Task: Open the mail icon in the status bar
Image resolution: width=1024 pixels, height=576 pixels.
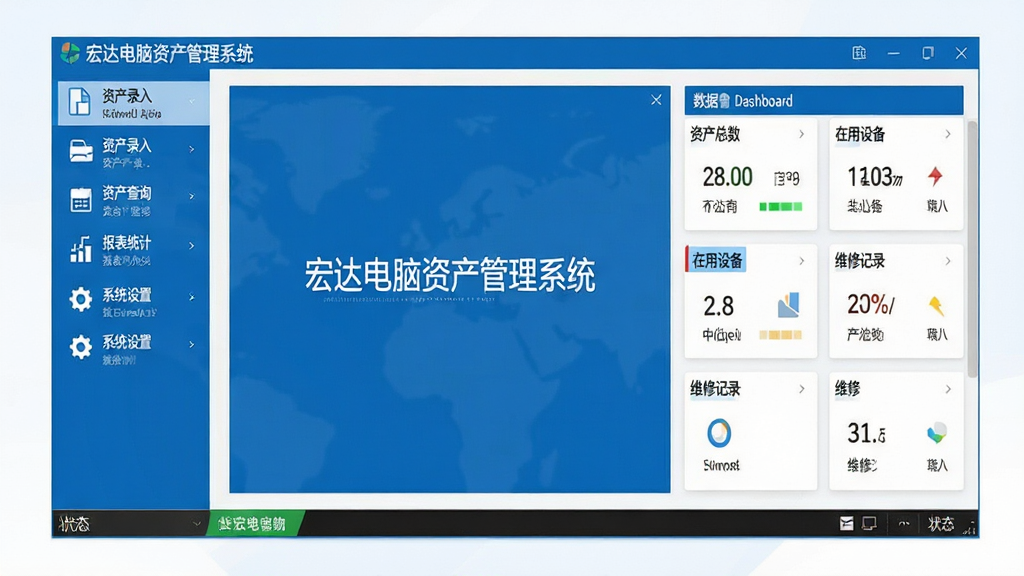Action: coord(846,523)
